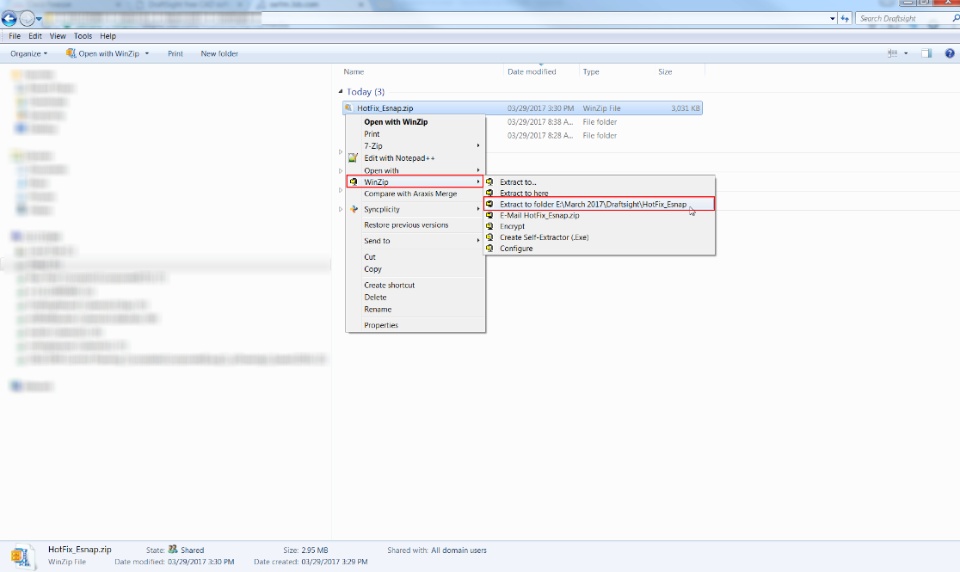Collapse the Today (3) group
This screenshot has height=572, width=960.
pos(340,91)
